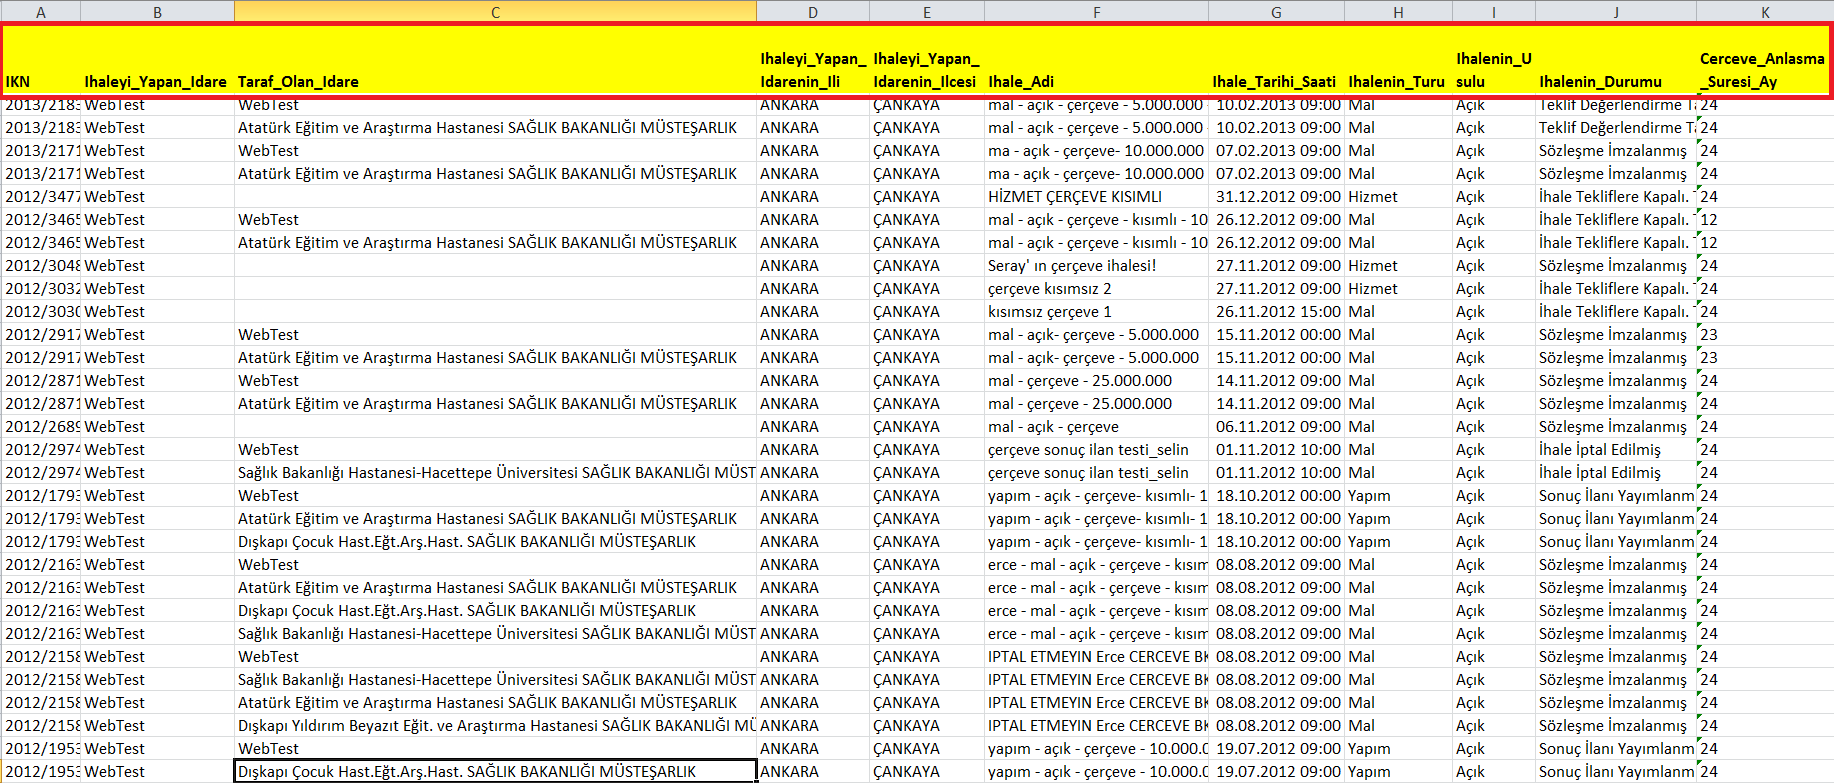The width and height of the screenshot is (1834, 783).
Task: Click Dışkapı Çocuk Hast. cell in 19.07.2012 row
Action: [x=495, y=772]
